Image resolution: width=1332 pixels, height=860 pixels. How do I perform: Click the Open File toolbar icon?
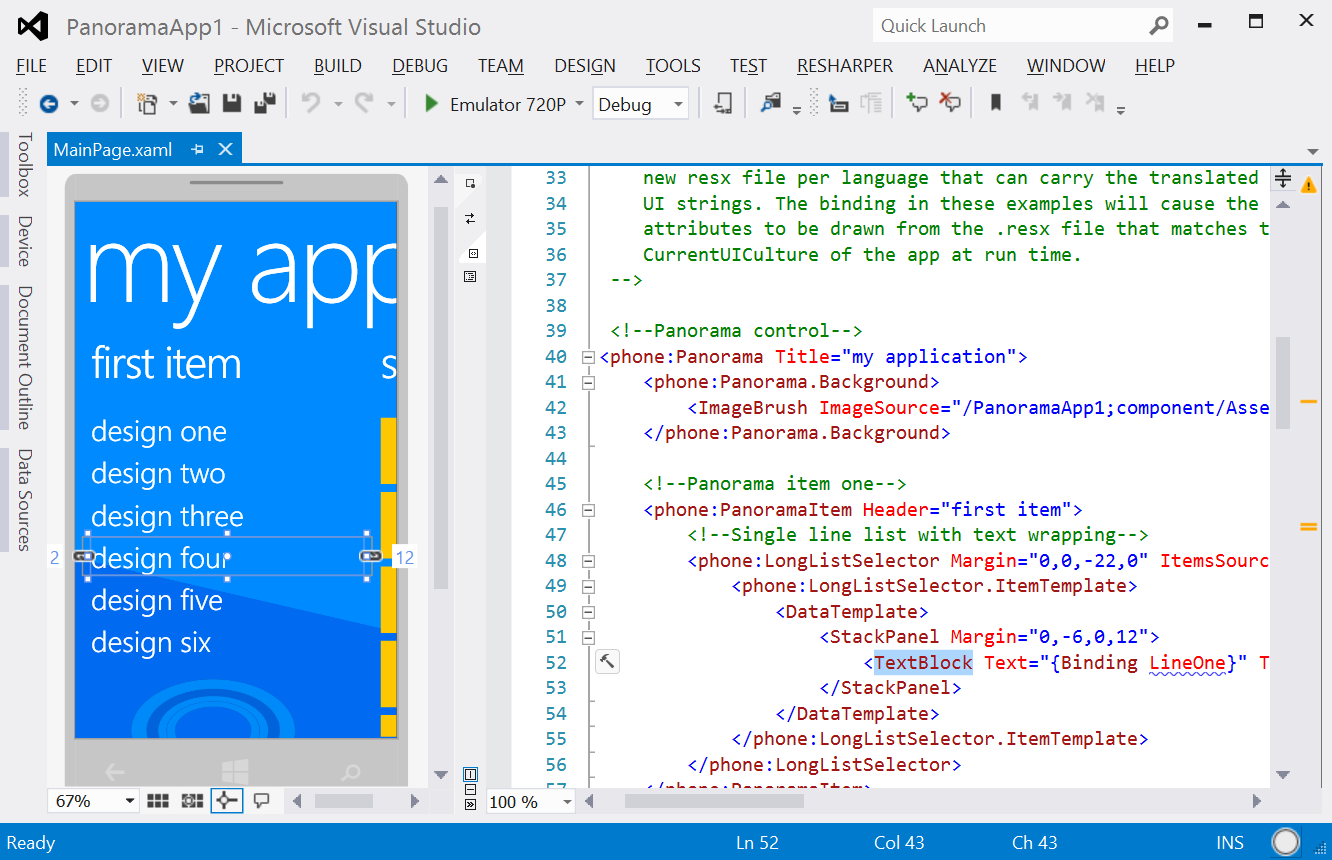pos(198,104)
